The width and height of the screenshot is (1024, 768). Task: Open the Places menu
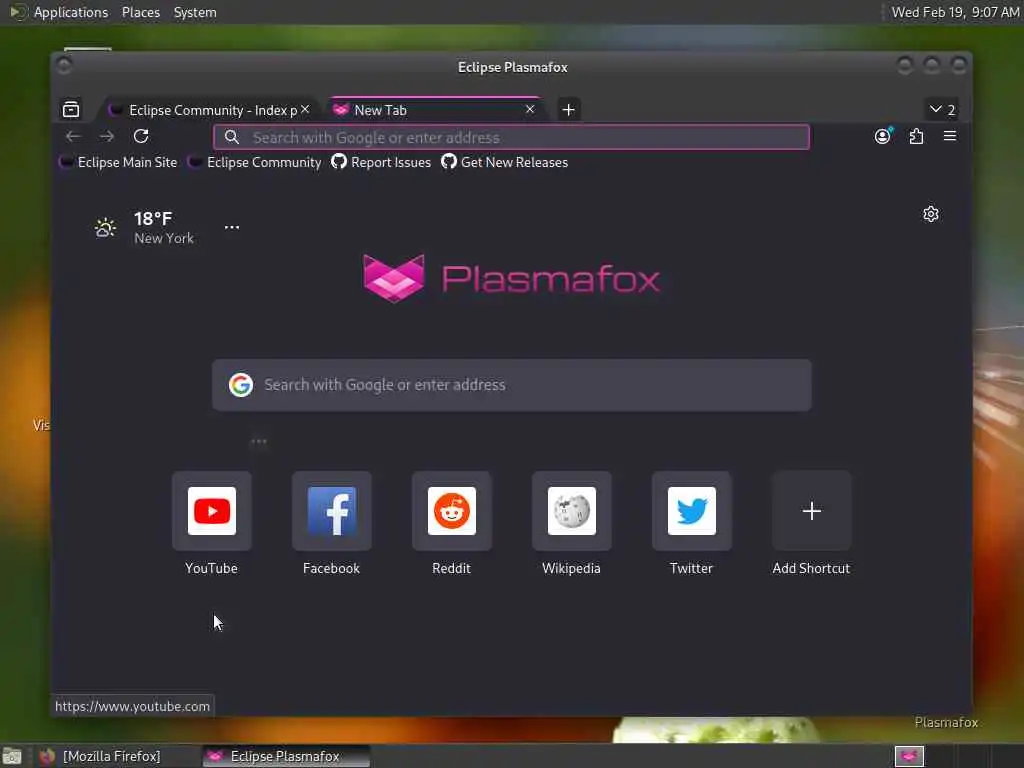point(141,12)
